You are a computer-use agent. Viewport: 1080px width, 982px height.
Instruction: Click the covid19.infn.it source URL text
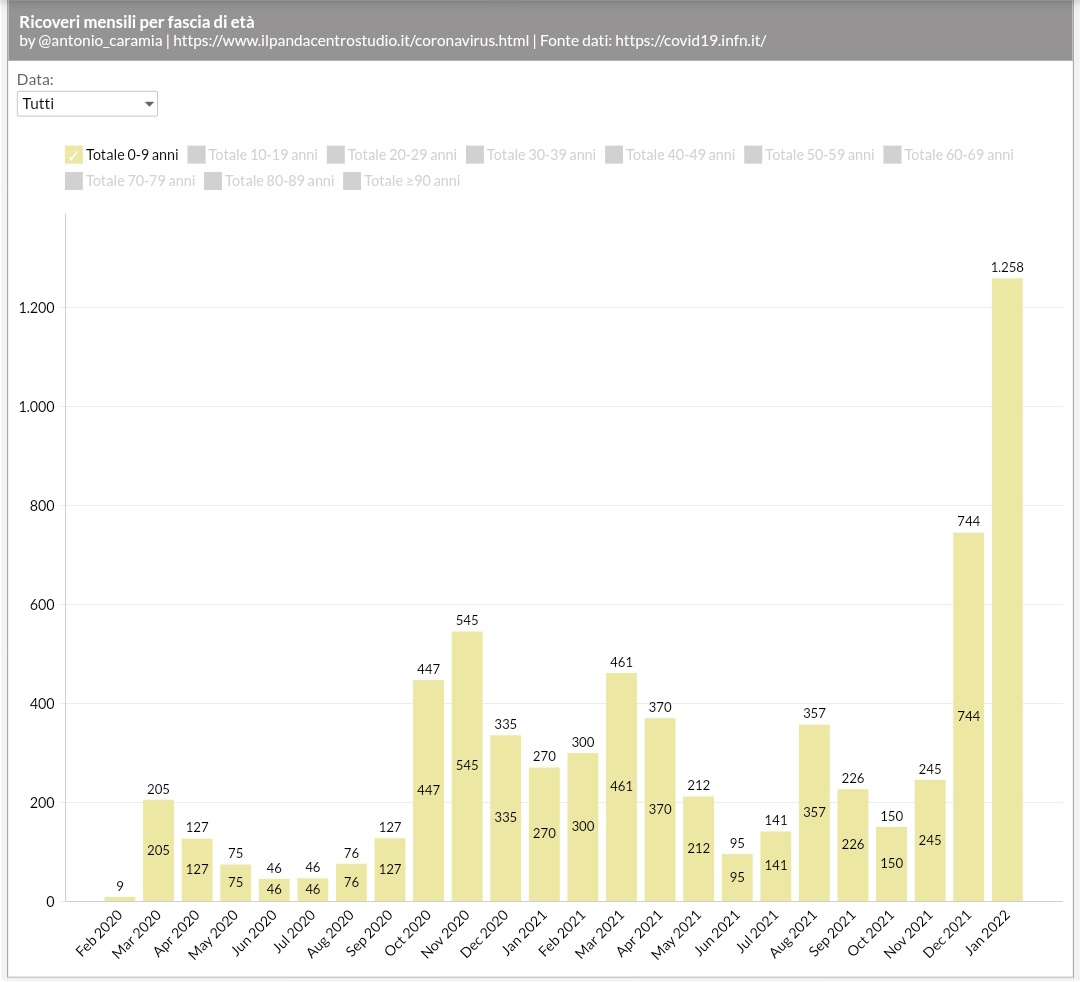point(690,41)
